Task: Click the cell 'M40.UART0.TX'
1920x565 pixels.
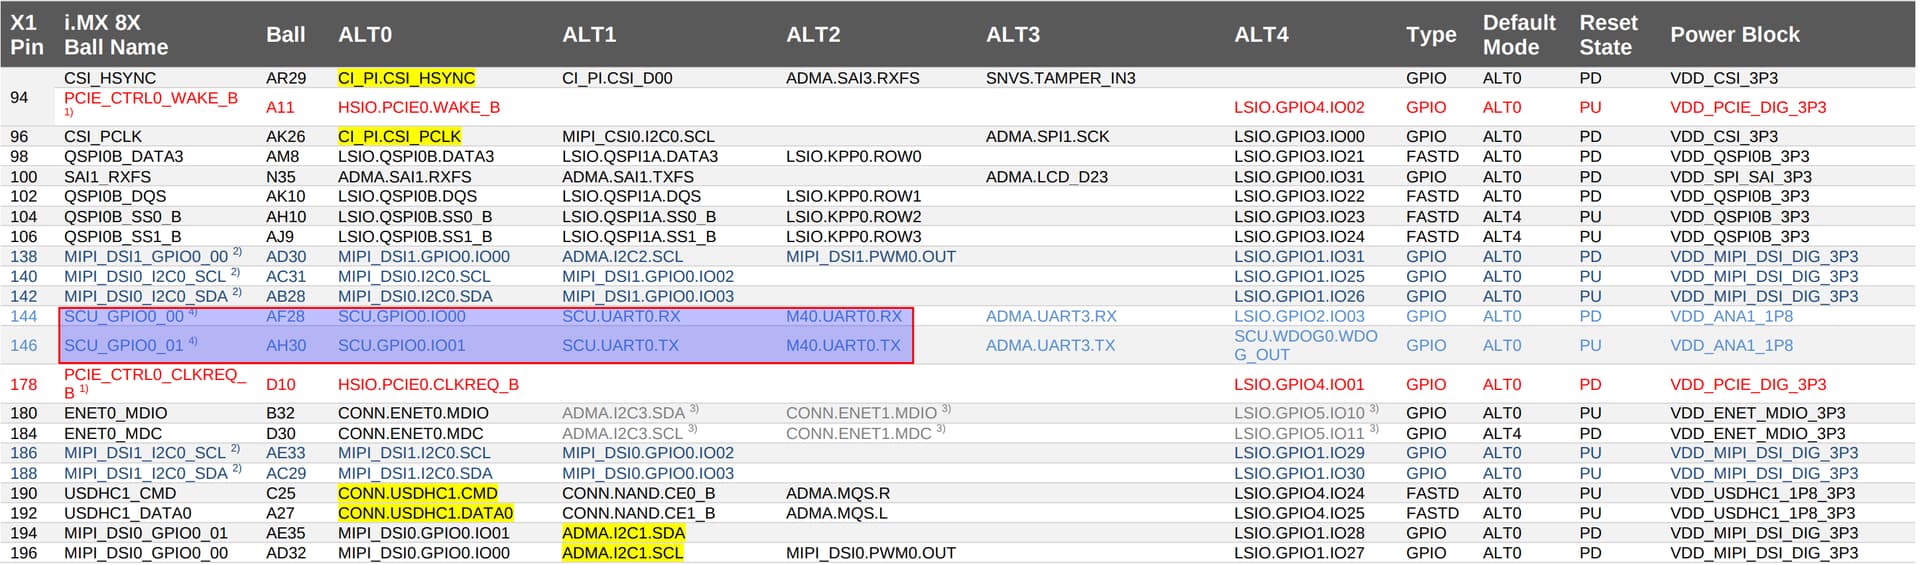Action: (x=843, y=345)
